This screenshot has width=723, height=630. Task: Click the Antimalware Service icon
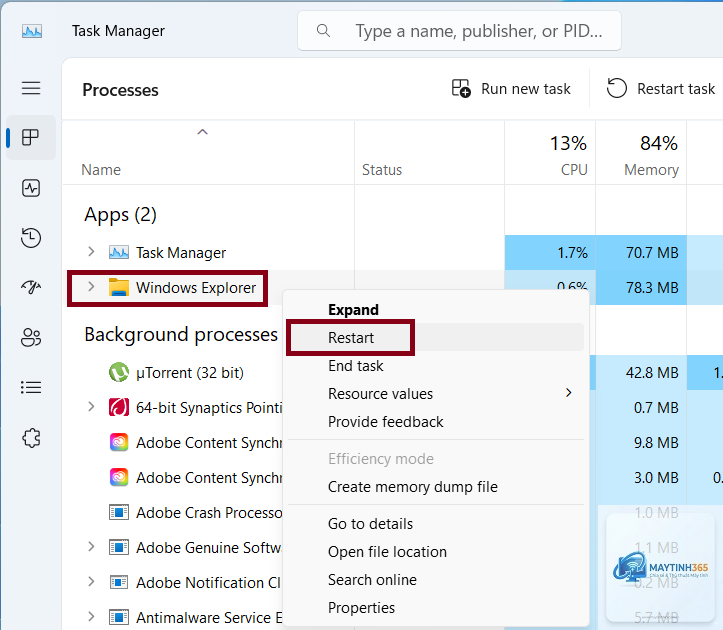pyautogui.click(x=119, y=617)
